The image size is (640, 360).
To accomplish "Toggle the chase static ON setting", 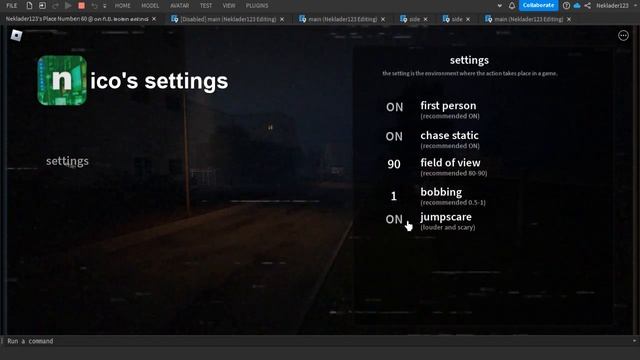I will tap(394, 136).
